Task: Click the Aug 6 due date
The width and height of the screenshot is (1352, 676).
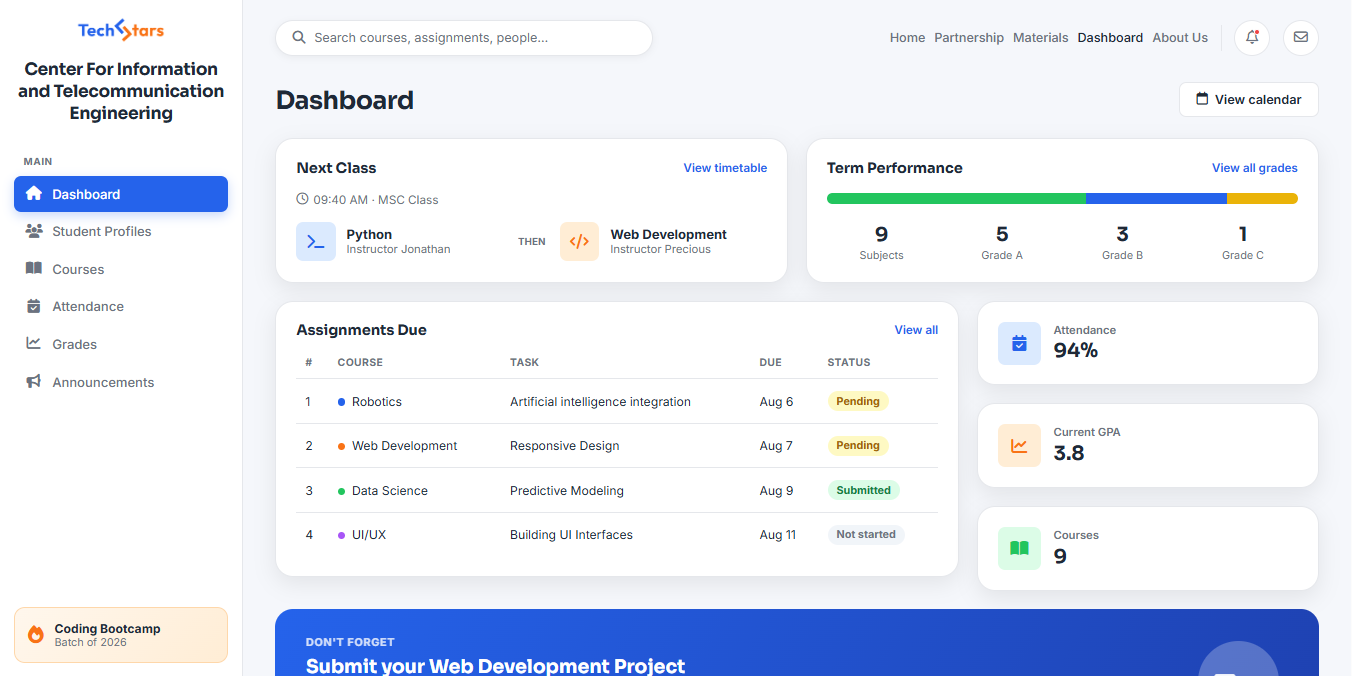Action: (776, 402)
